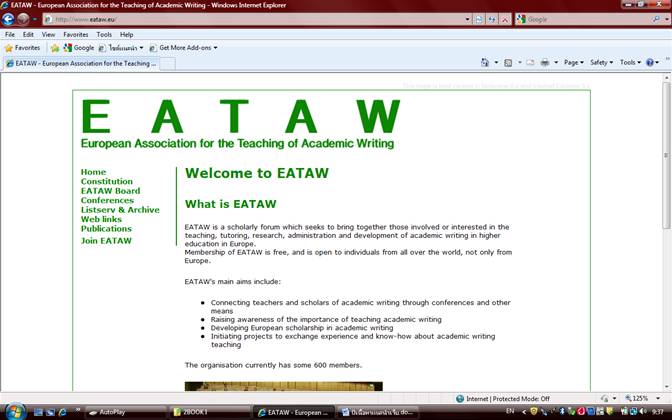Viewport: 672px width, 420px height.
Task: Click the address bar showing eataw.eu
Action: click(x=253, y=19)
